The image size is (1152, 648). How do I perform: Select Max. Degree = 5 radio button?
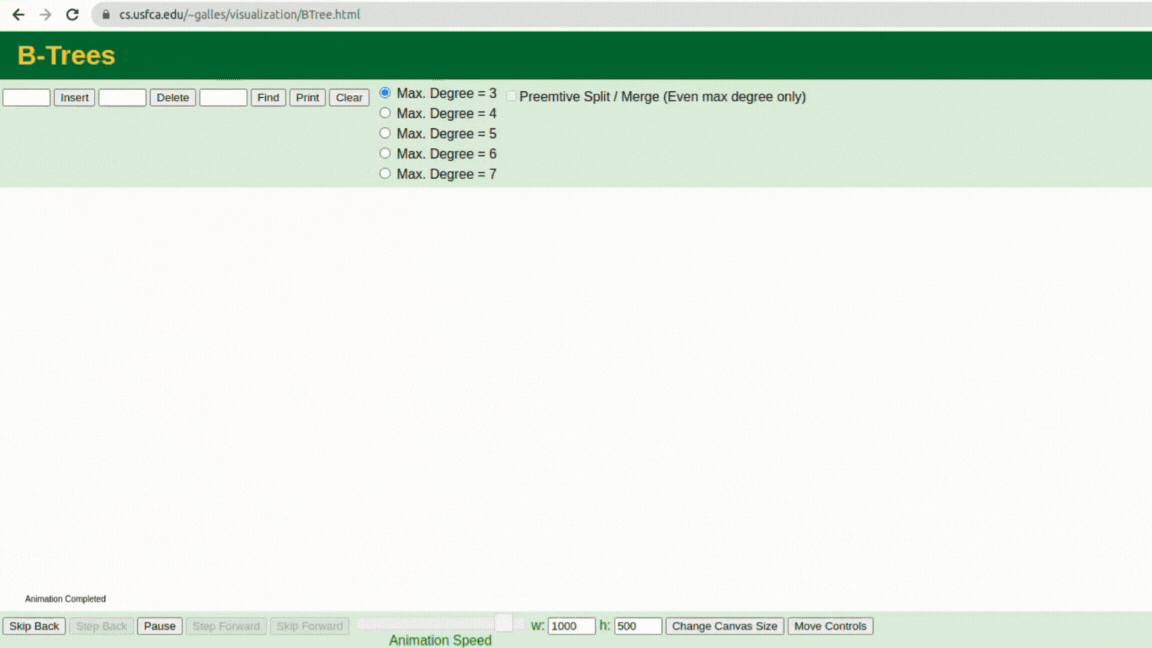pos(385,133)
